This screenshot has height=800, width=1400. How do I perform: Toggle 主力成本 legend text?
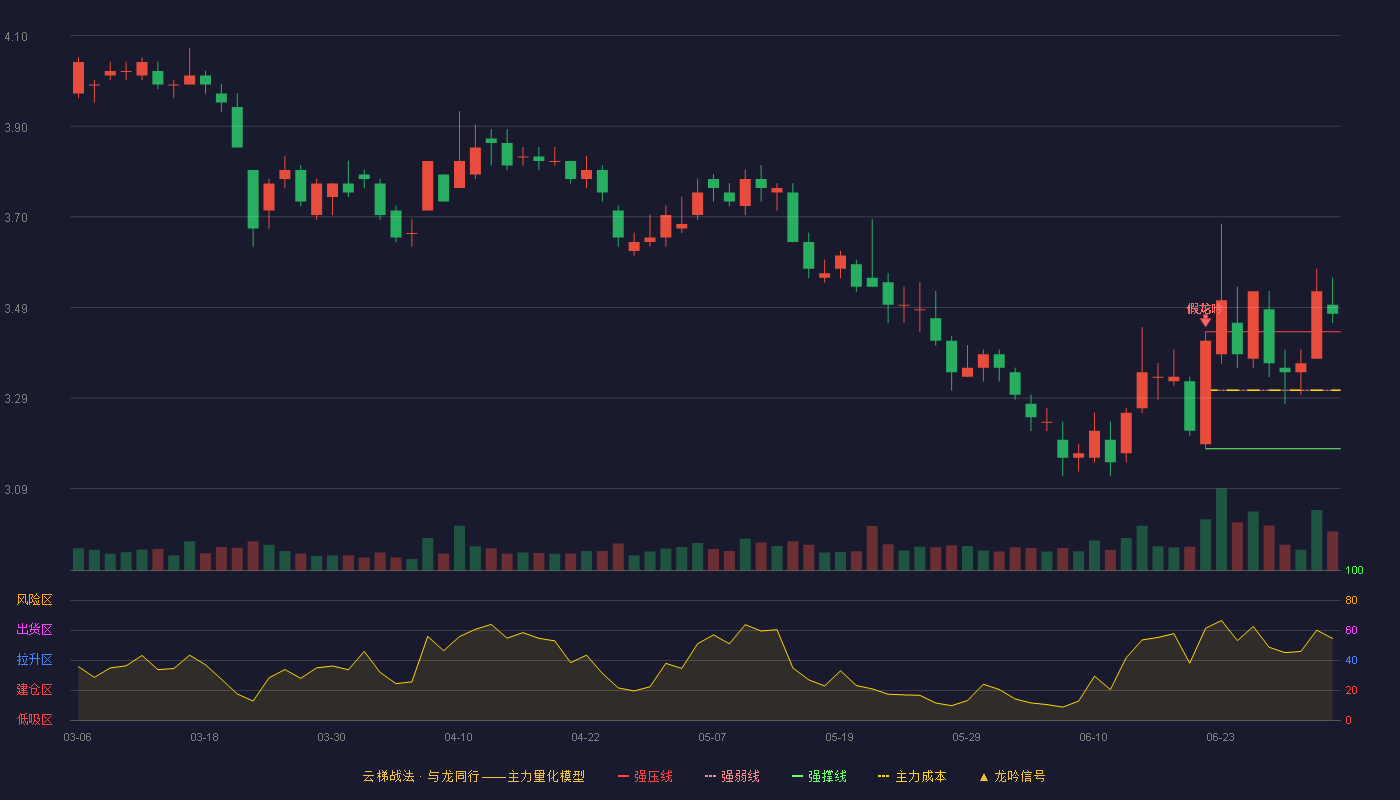coord(920,776)
